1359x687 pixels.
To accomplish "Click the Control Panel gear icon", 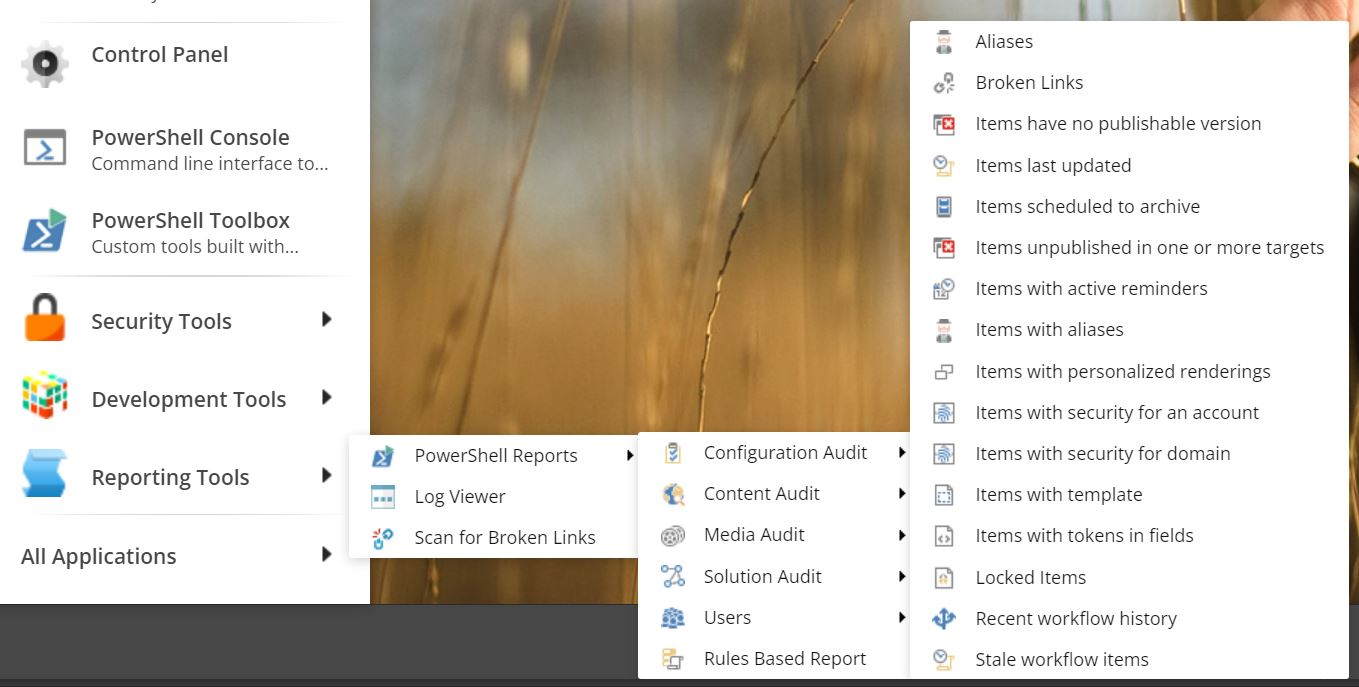I will point(45,64).
